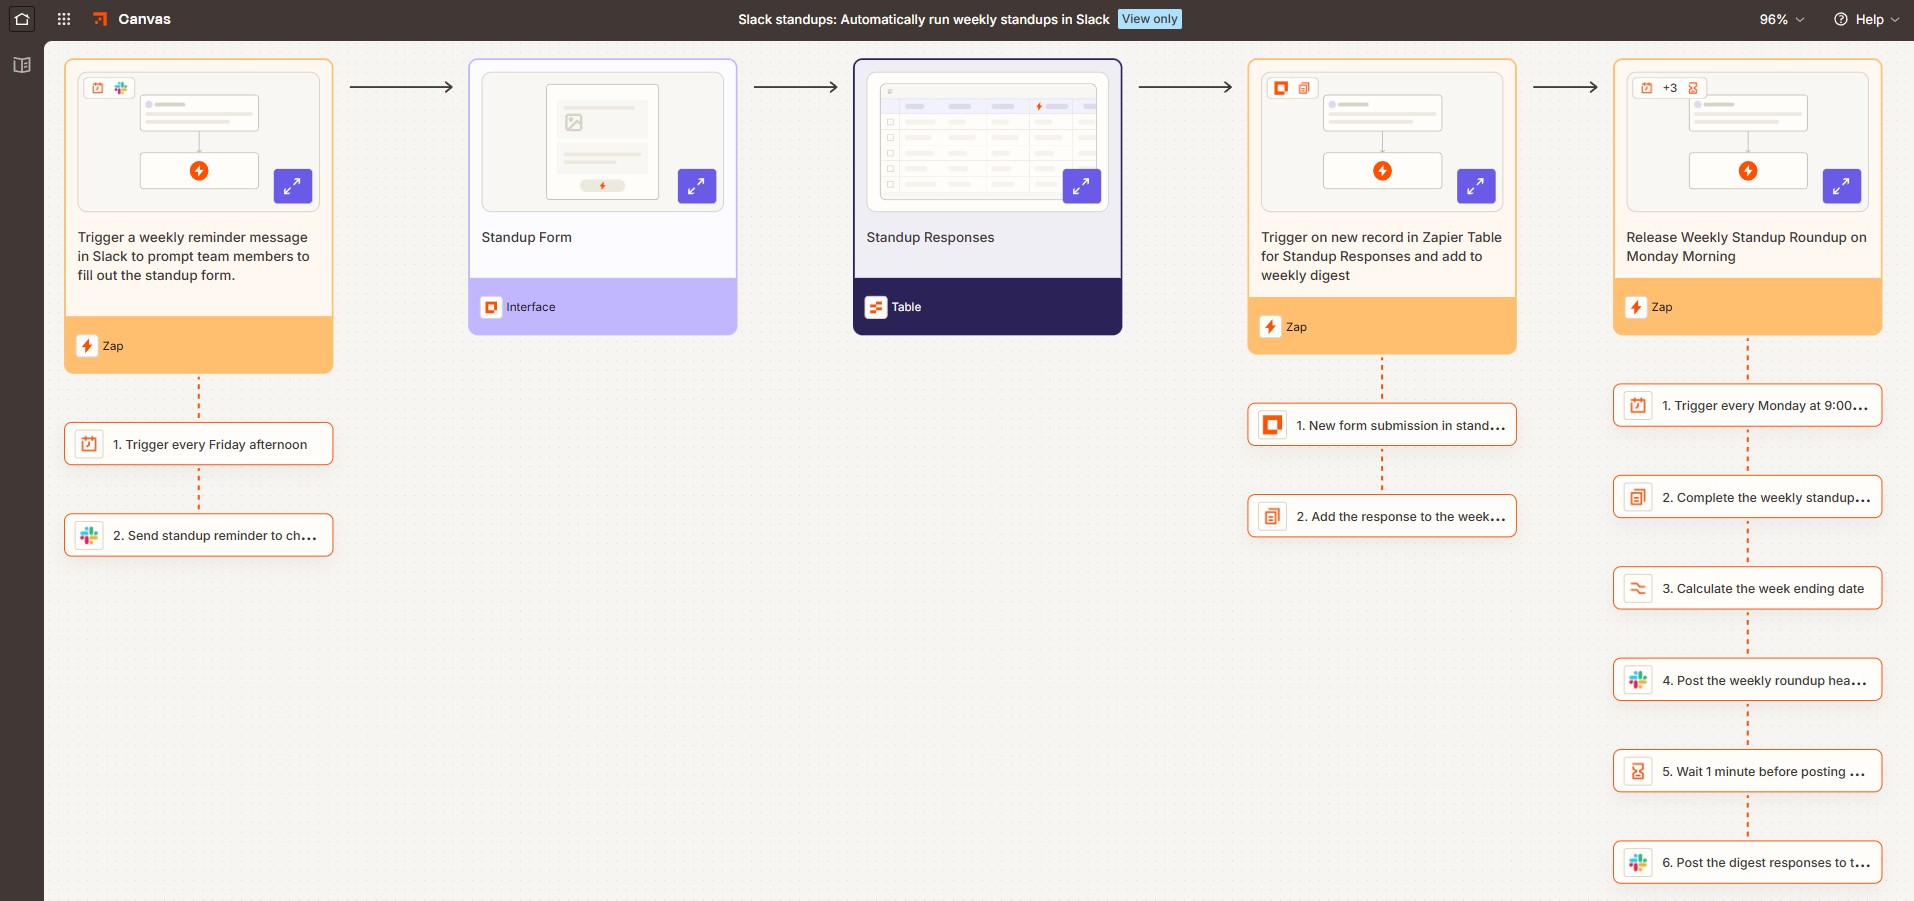This screenshot has width=1914, height=901.
Task: Click the Slack icon on 'Post the weekly roundup' step
Action: (1638, 679)
